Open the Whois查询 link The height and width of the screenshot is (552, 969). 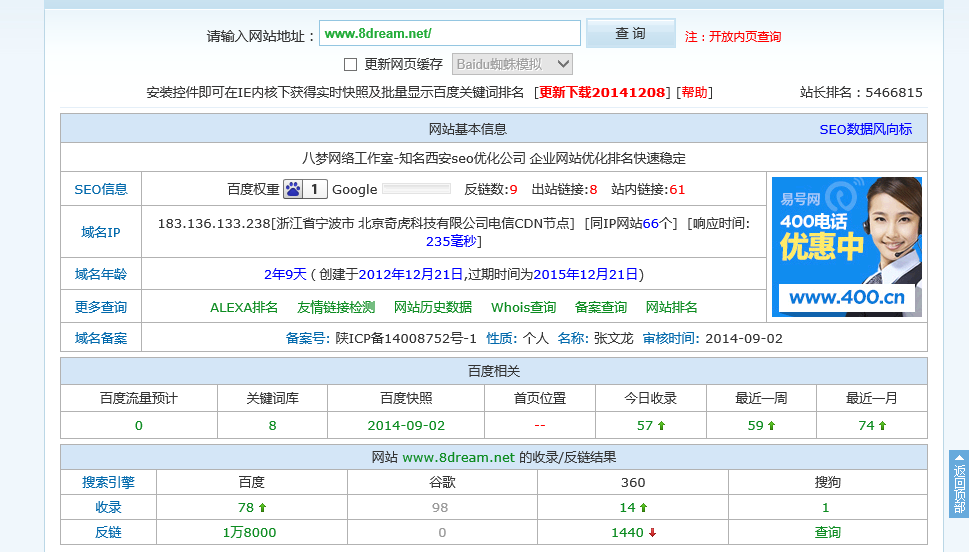[x=523, y=307]
